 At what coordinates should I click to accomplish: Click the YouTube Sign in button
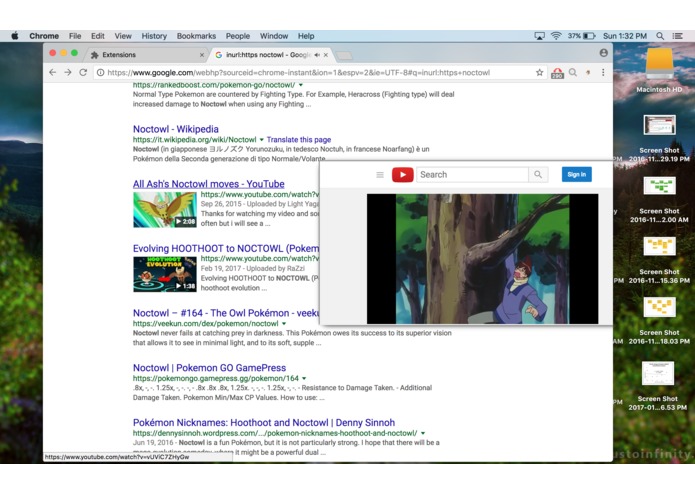576,175
